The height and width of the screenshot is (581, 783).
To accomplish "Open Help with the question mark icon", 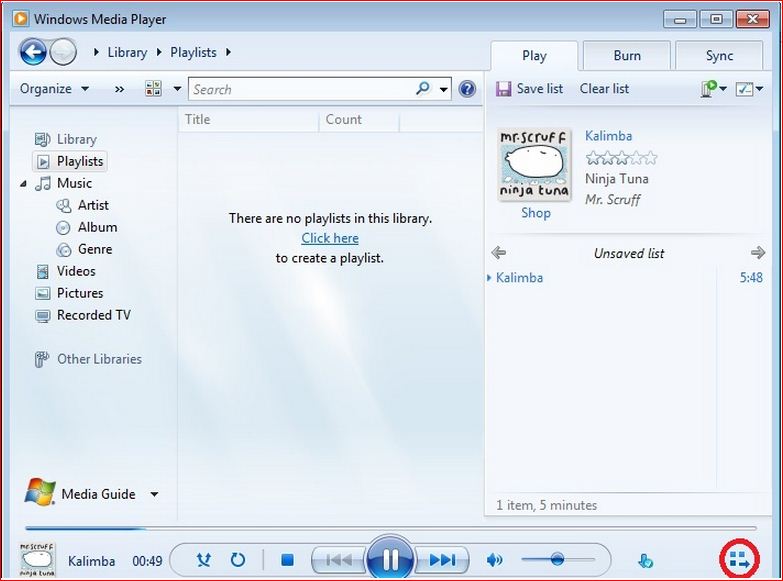I will click(467, 89).
